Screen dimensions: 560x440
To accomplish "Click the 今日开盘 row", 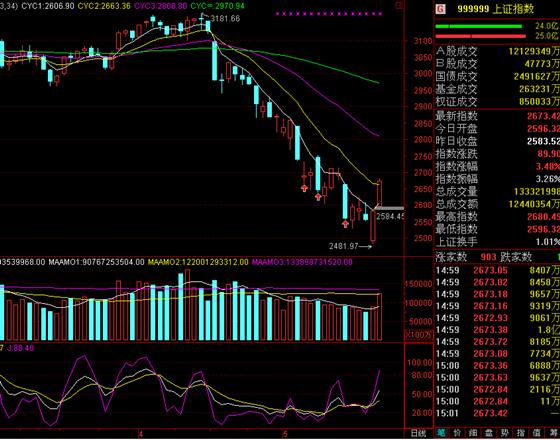I will [498, 129].
